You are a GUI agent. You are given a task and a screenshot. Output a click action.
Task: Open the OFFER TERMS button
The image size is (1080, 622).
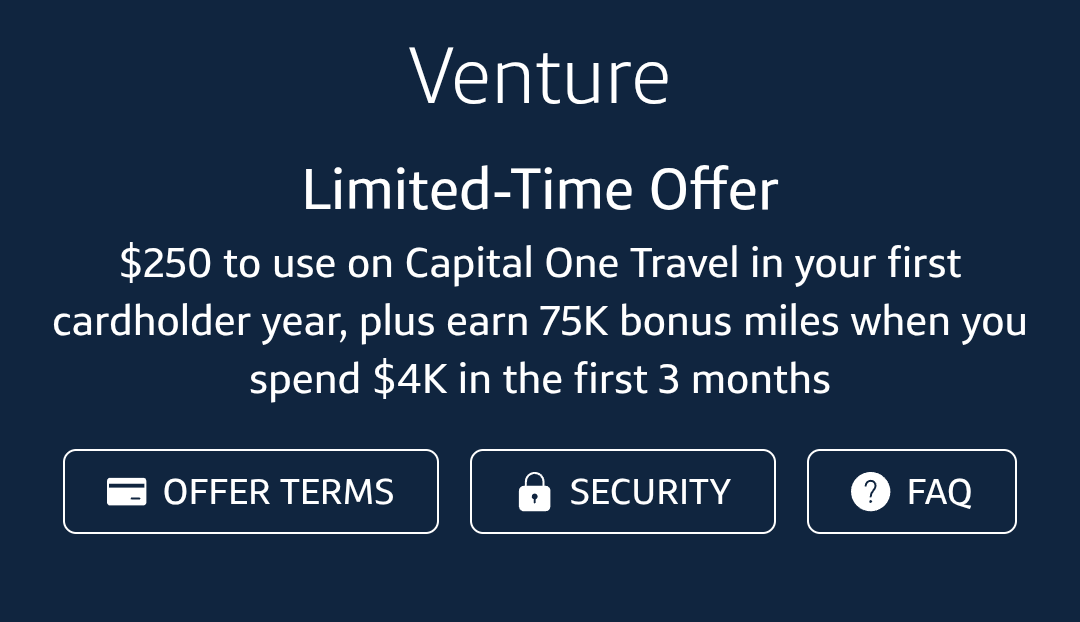point(250,491)
